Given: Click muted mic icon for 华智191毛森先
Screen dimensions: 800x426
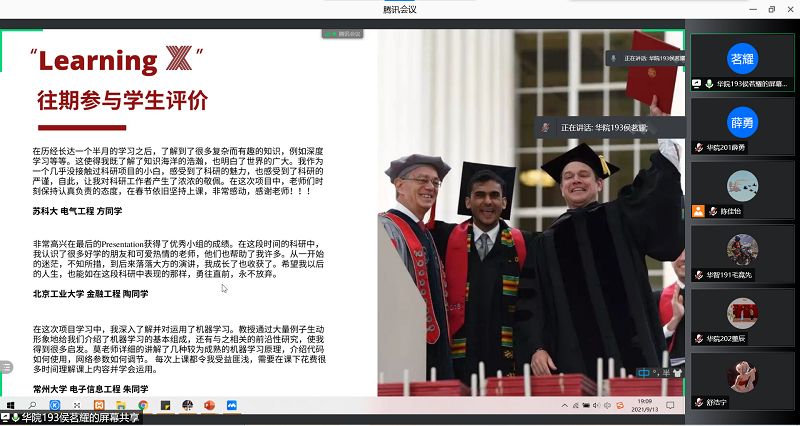Looking at the screenshot, I should (x=698, y=275).
